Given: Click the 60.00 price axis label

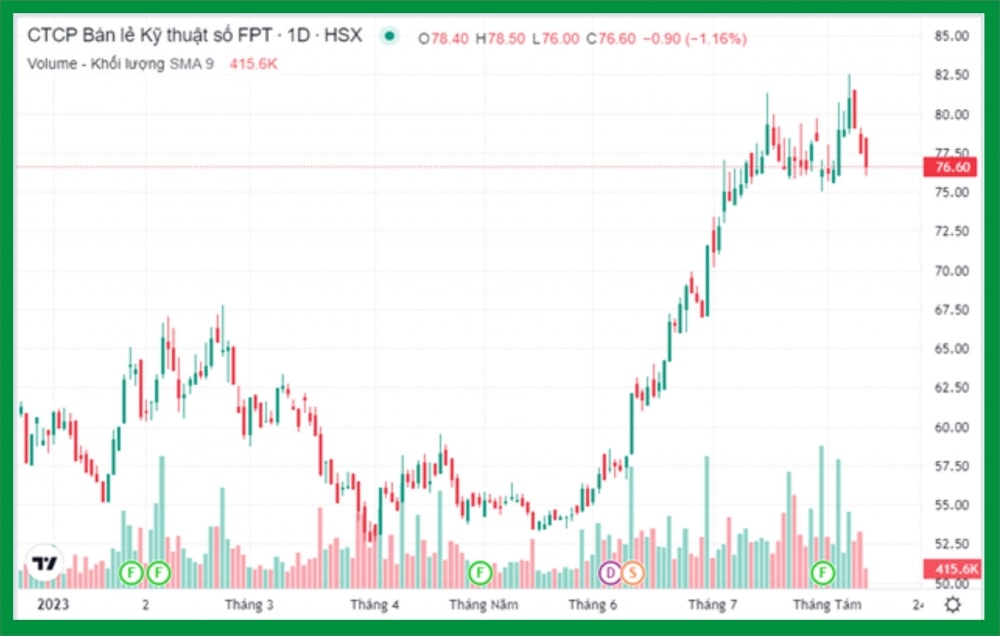Looking at the screenshot, I should tap(952, 427).
